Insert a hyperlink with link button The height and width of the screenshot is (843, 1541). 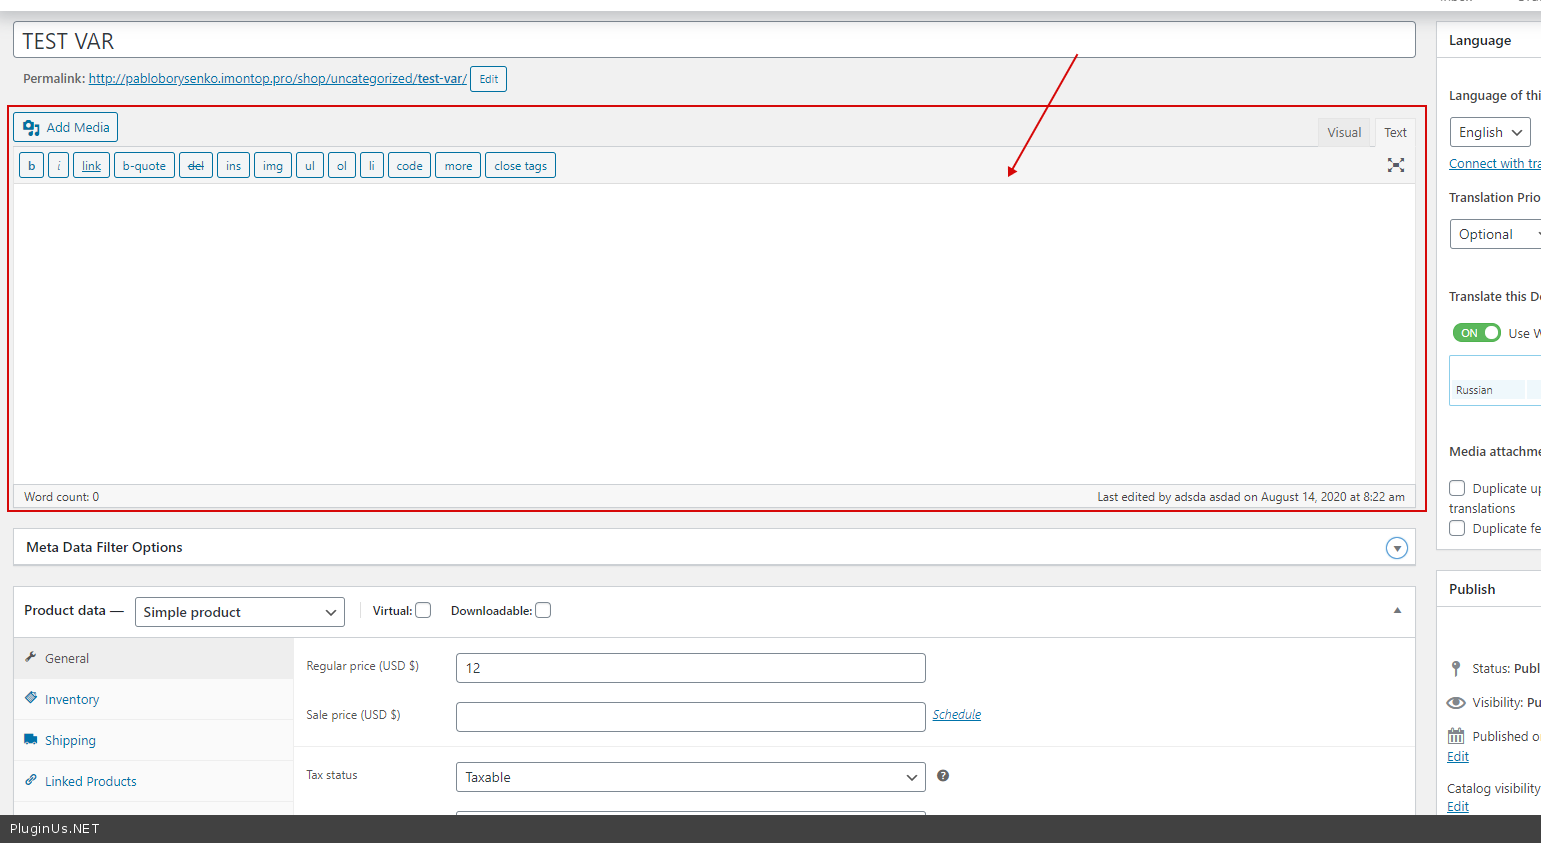tap(91, 165)
